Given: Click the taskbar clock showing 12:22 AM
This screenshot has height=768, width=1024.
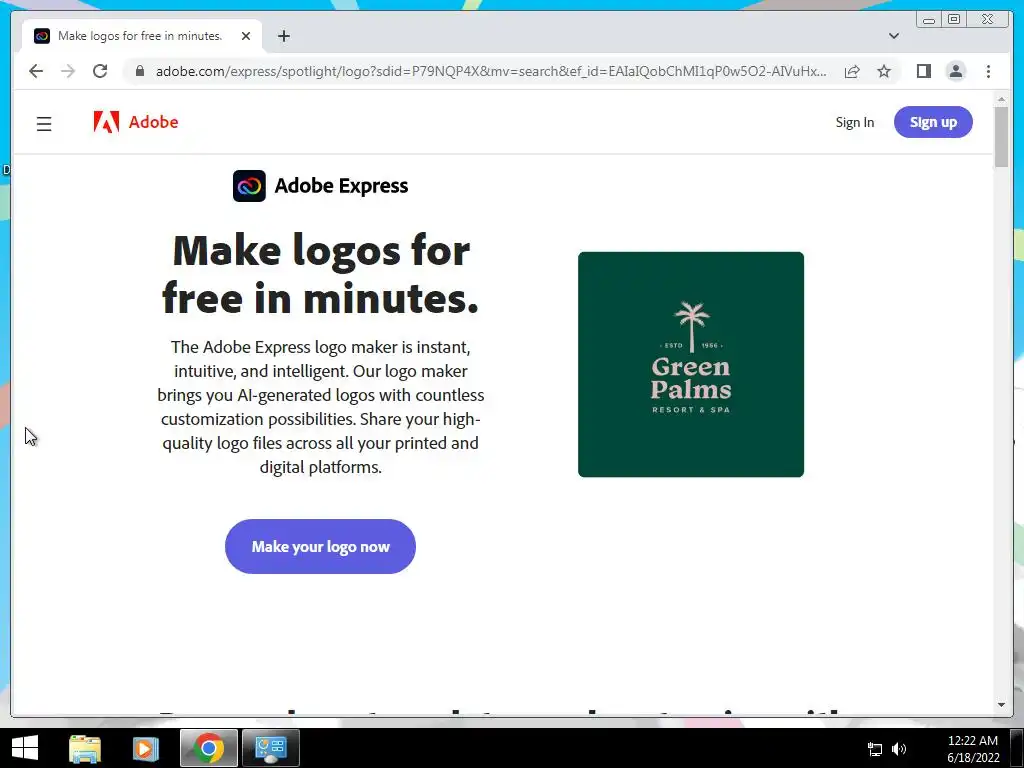Looking at the screenshot, I should 972,749.
